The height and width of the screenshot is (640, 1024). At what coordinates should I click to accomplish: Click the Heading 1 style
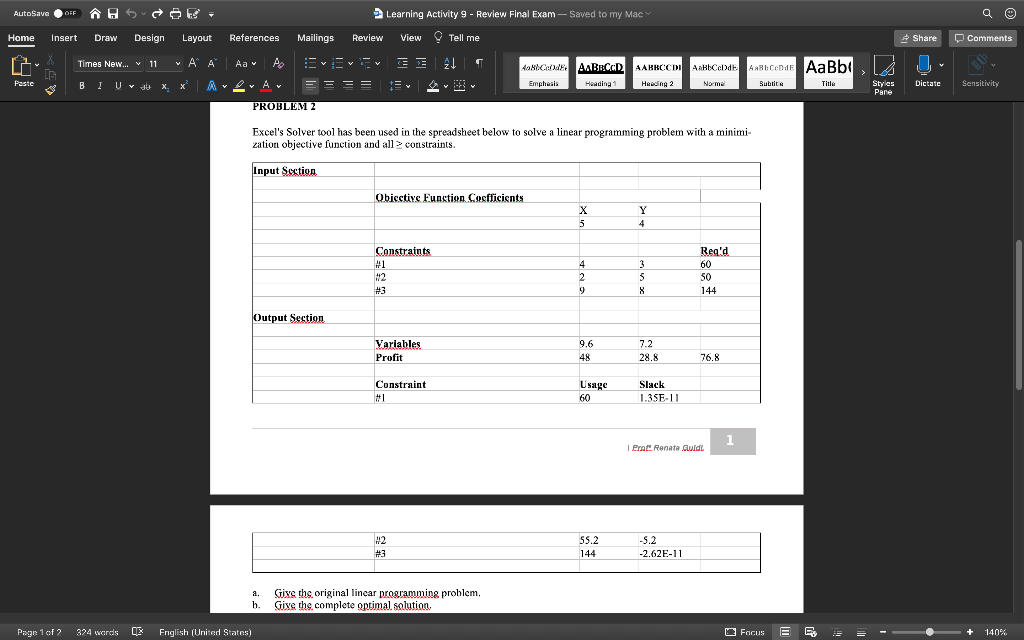tap(599, 71)
